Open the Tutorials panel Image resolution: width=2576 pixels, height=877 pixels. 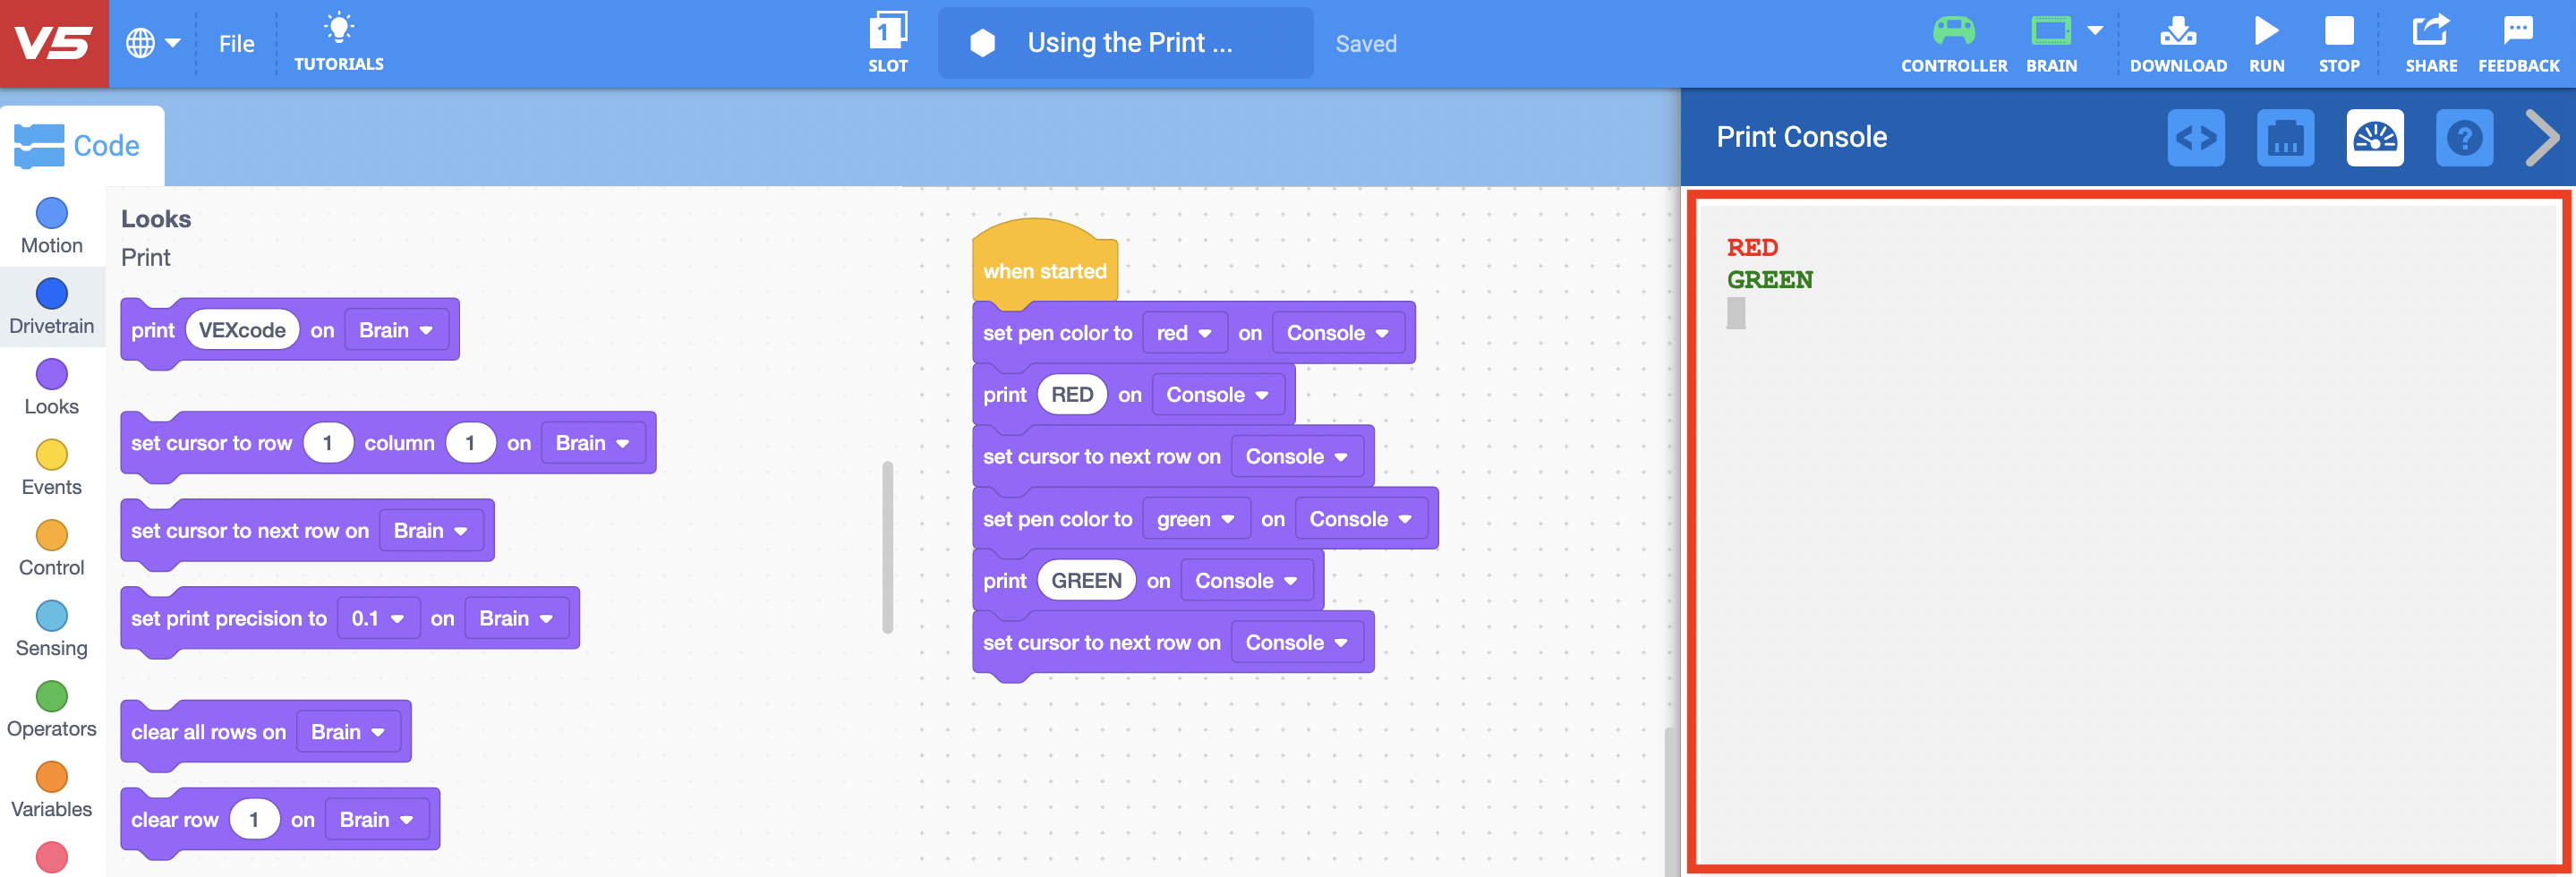[339, 42]
